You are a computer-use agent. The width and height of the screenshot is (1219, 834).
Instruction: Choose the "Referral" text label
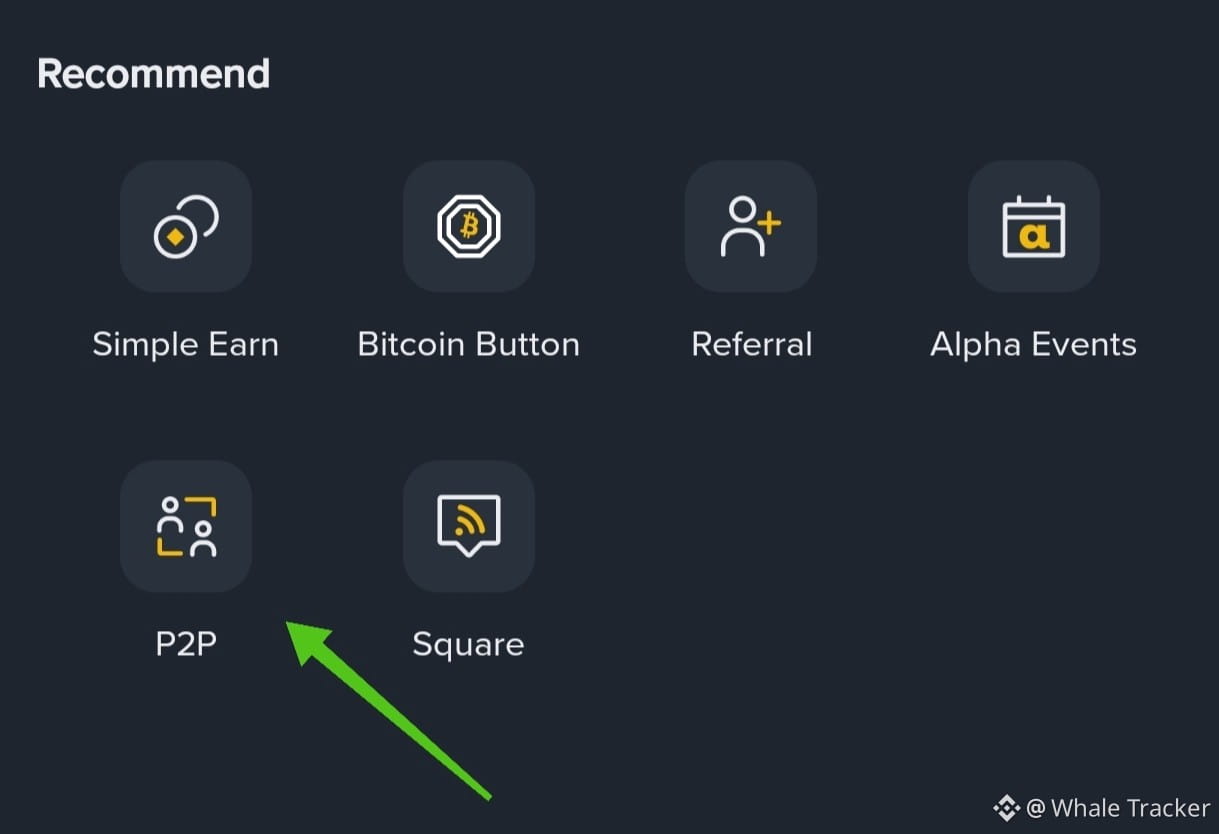[751, 345]
